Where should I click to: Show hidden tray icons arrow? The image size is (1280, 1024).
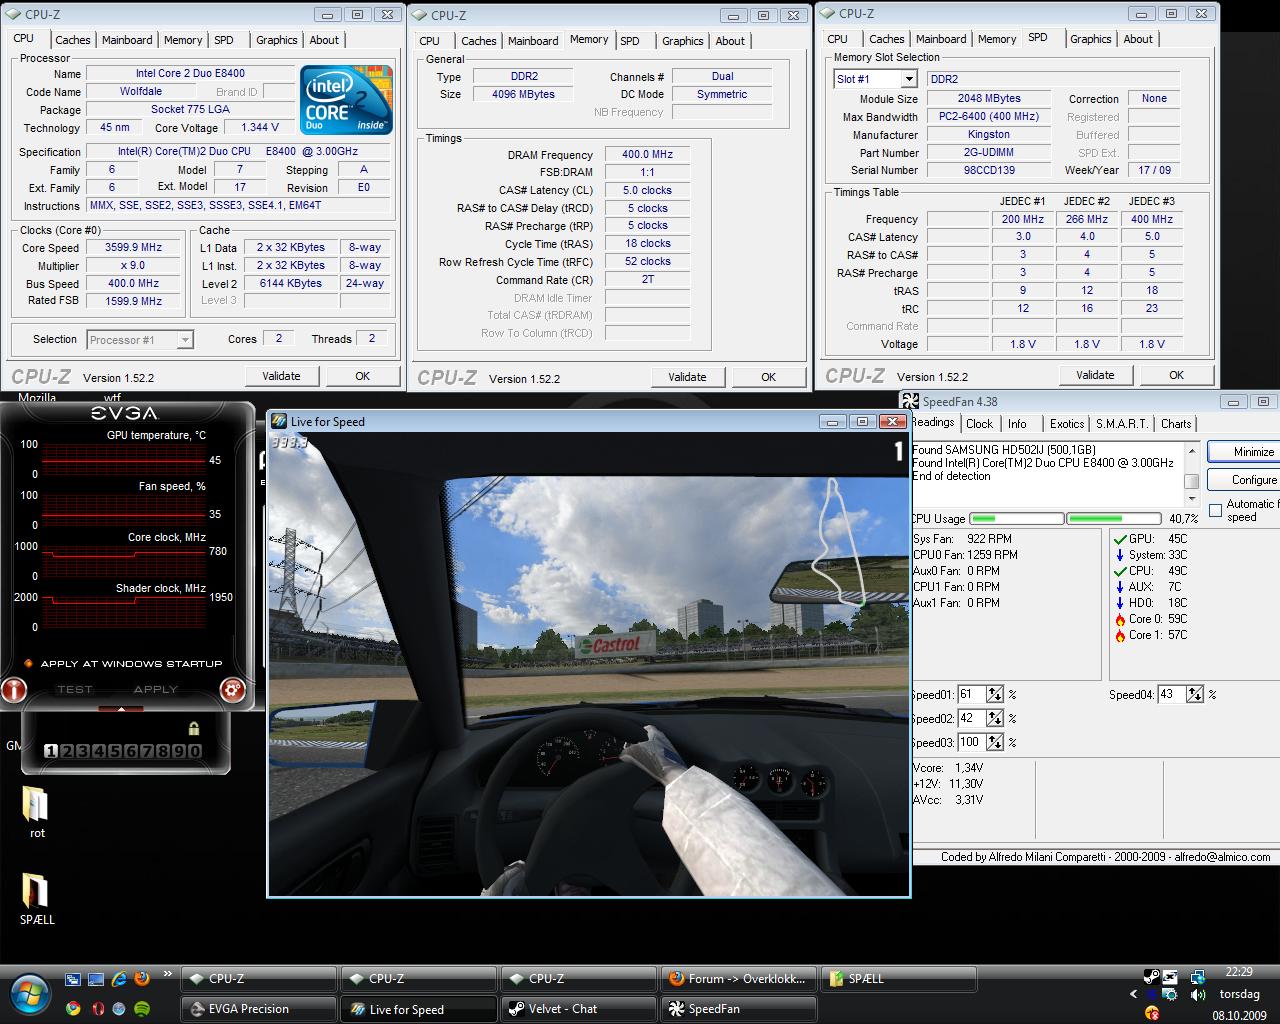tap(1133, 995)
